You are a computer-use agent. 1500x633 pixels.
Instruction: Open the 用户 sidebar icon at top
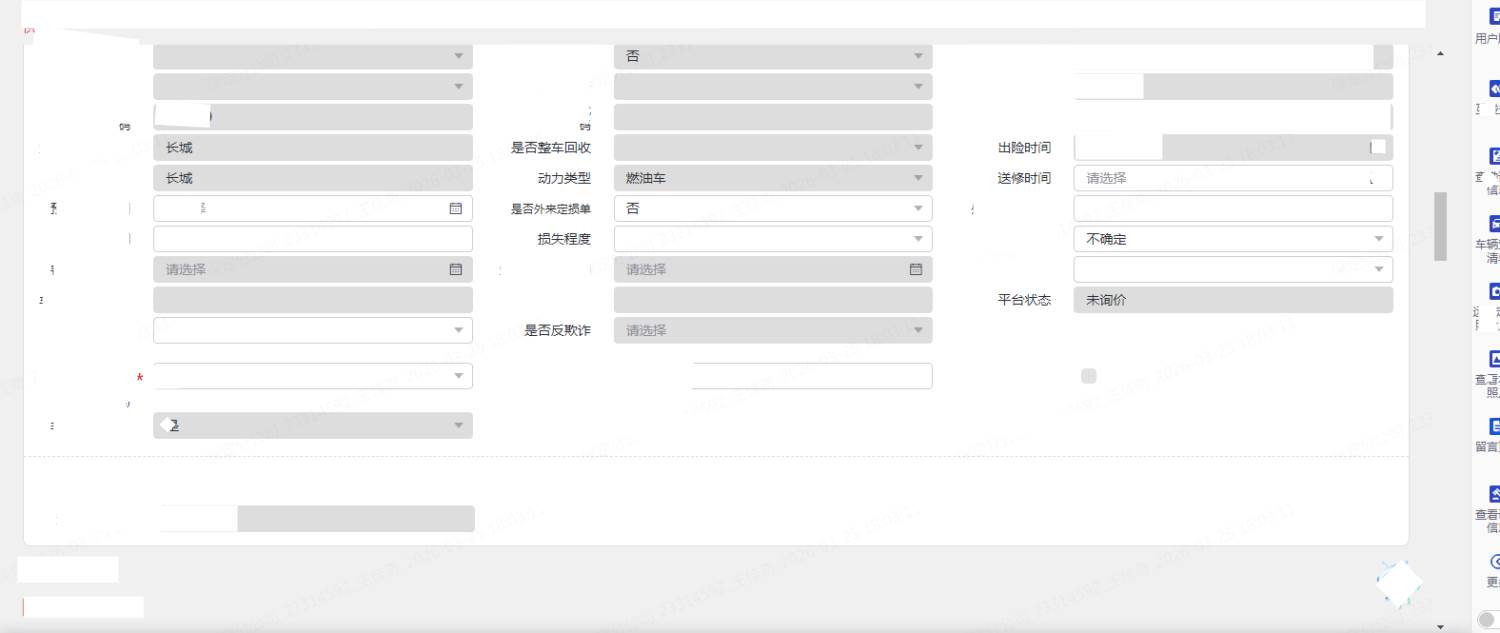pyautogui.click(x=1494, y=16)
